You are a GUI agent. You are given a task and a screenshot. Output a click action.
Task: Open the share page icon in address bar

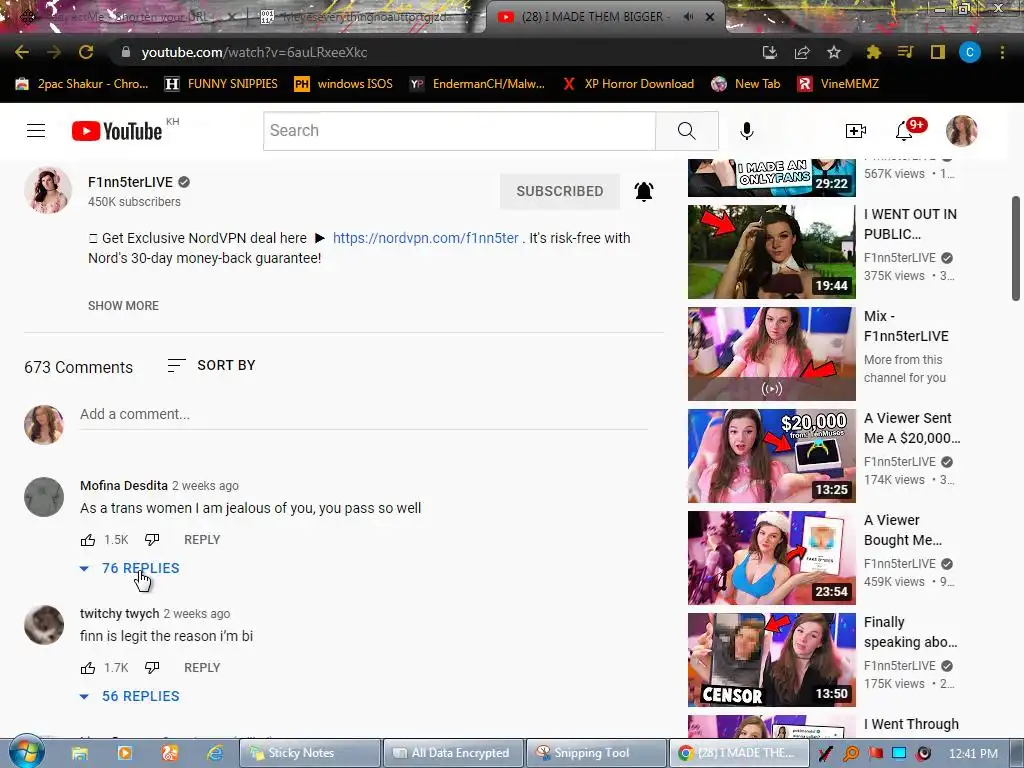point(802,52)
